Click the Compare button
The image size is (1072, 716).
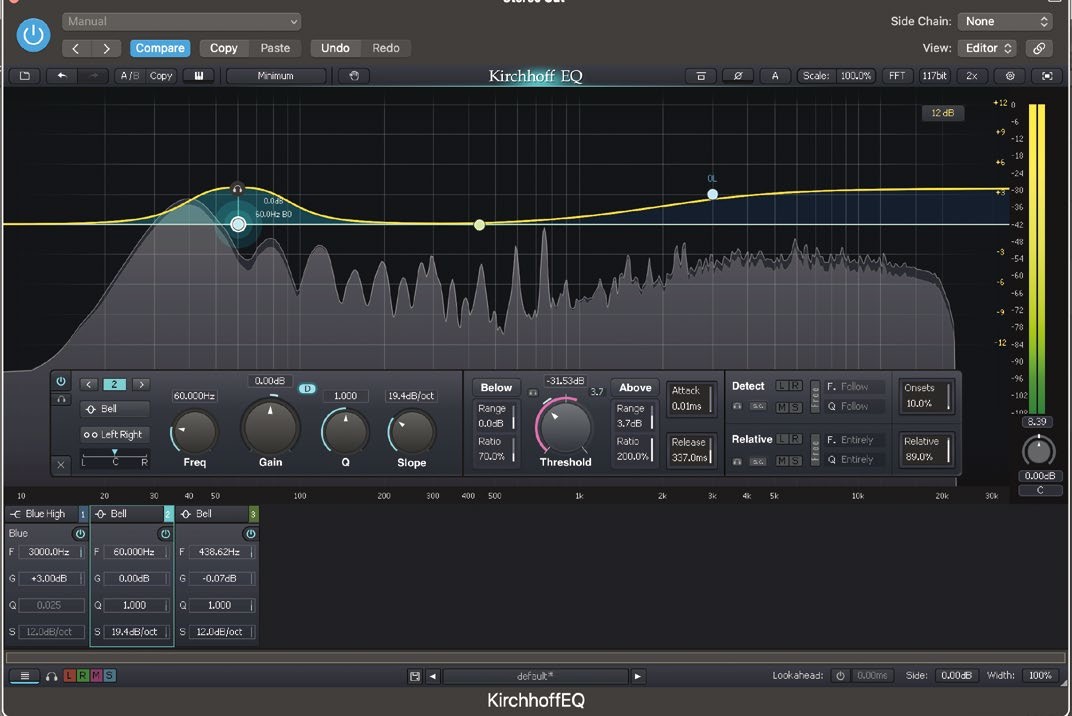pos(160,48)
